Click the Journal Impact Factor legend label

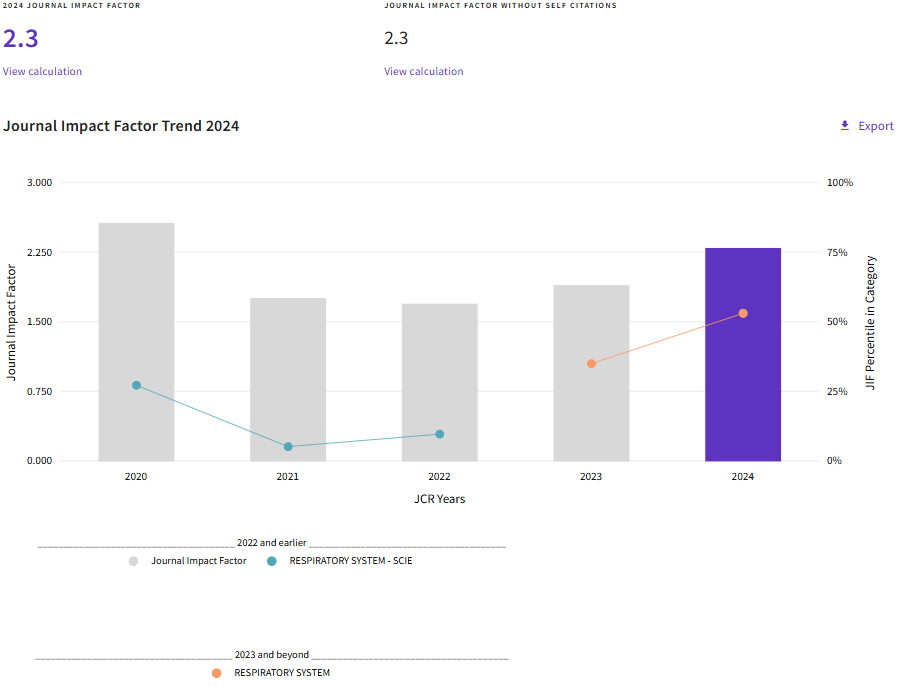pyautogui.click(x=199, y=561)
